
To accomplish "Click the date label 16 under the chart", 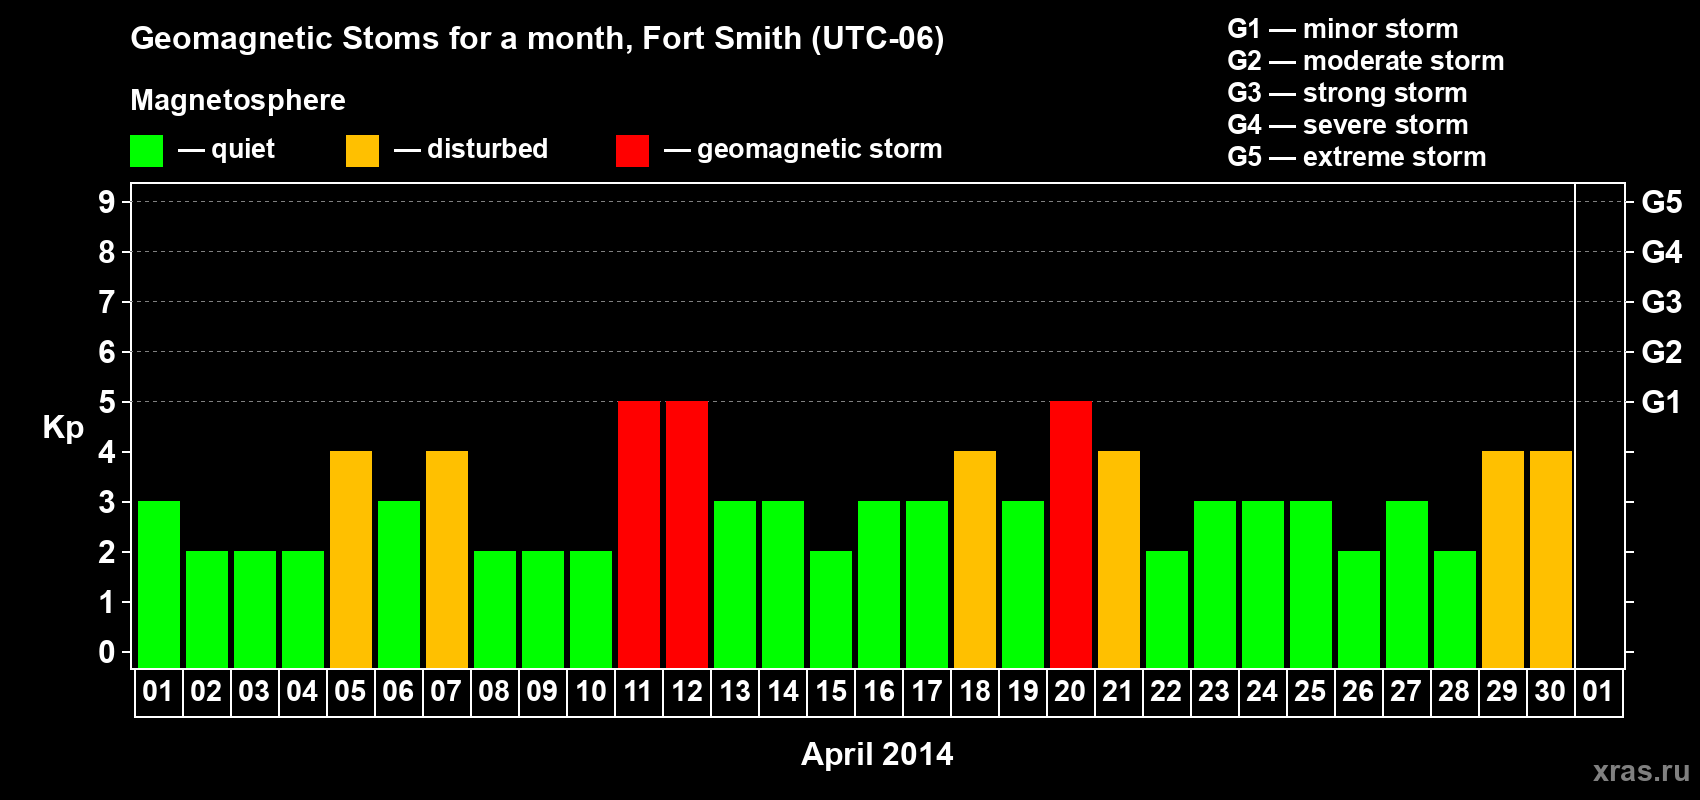I will tap(879, 691).
